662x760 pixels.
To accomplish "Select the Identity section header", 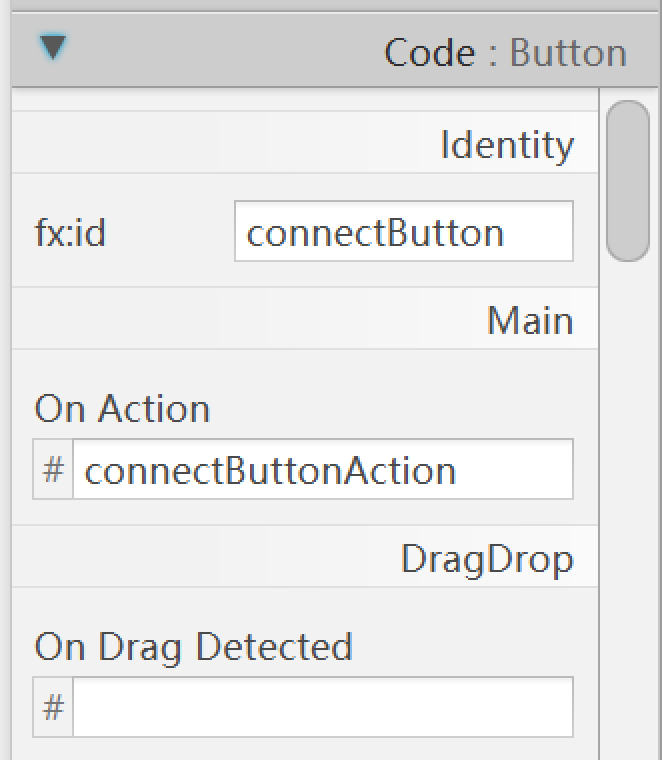I will point(305,142).
